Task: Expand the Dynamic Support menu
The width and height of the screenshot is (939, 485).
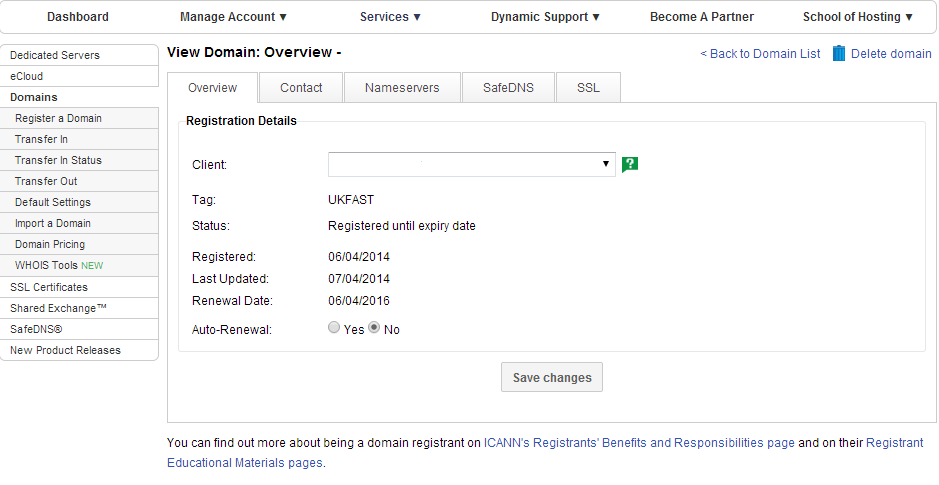Action: coord(546,17)
